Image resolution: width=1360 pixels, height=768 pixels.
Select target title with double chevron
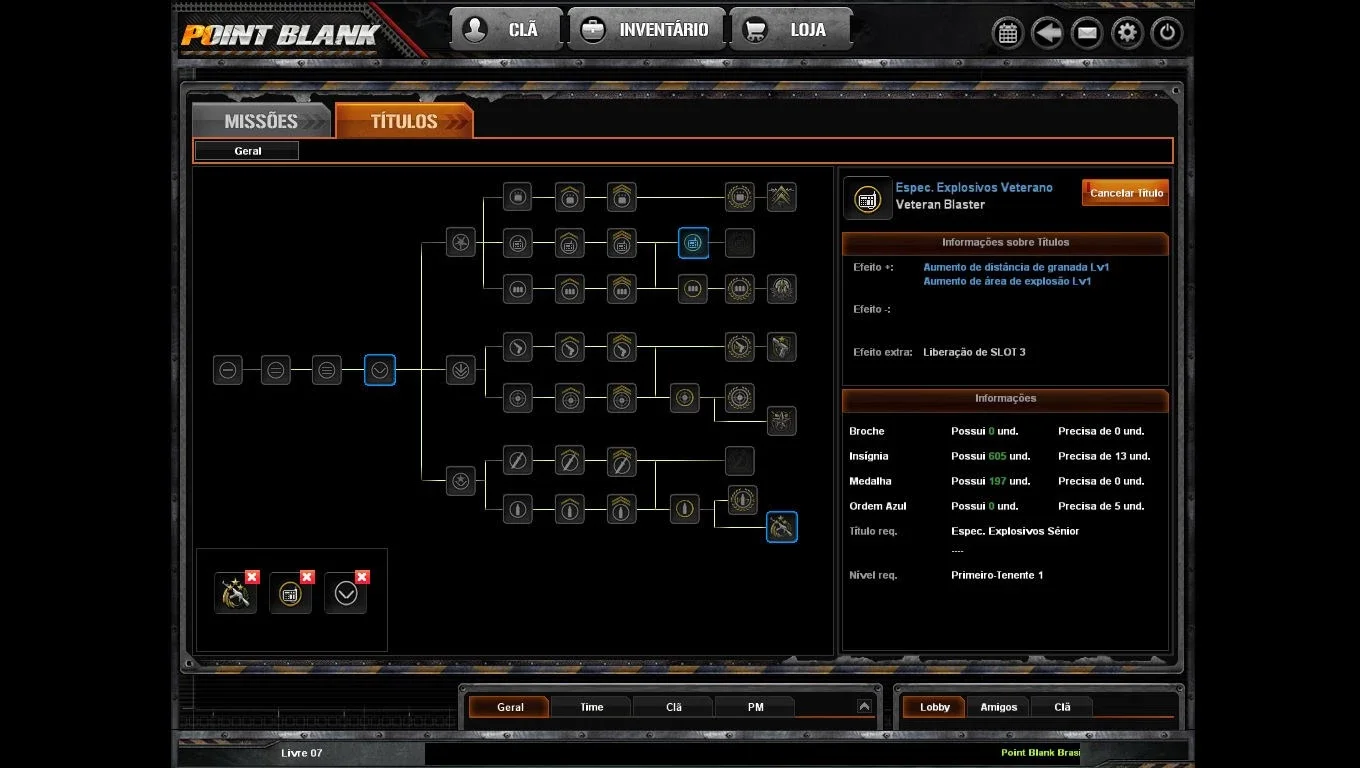[x=621, y=398]
